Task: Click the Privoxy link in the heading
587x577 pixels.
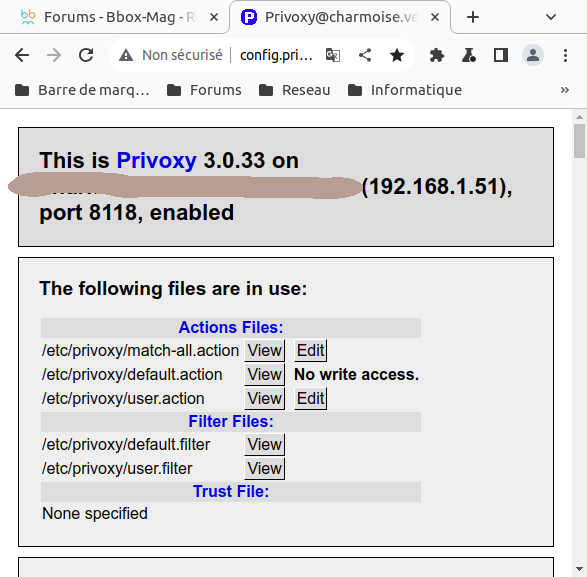Action: pyautogui.click(x=156, y=160)
